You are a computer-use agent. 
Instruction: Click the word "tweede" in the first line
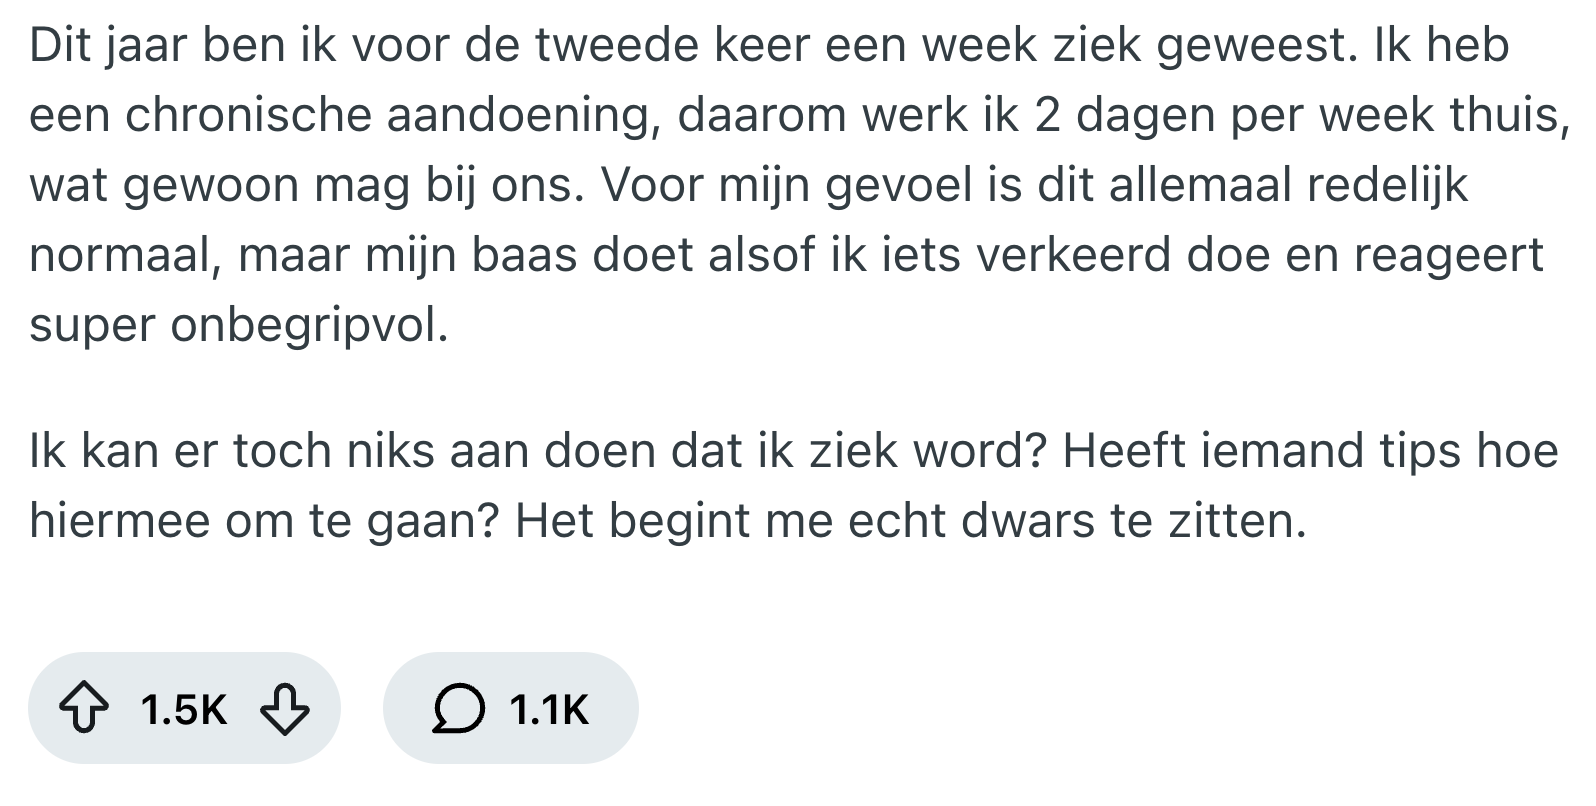point(623,46)
